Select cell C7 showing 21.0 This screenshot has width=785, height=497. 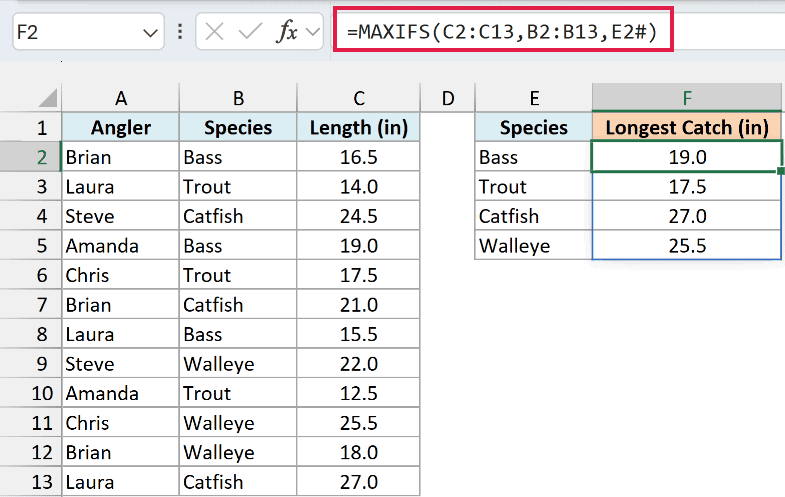358,304
